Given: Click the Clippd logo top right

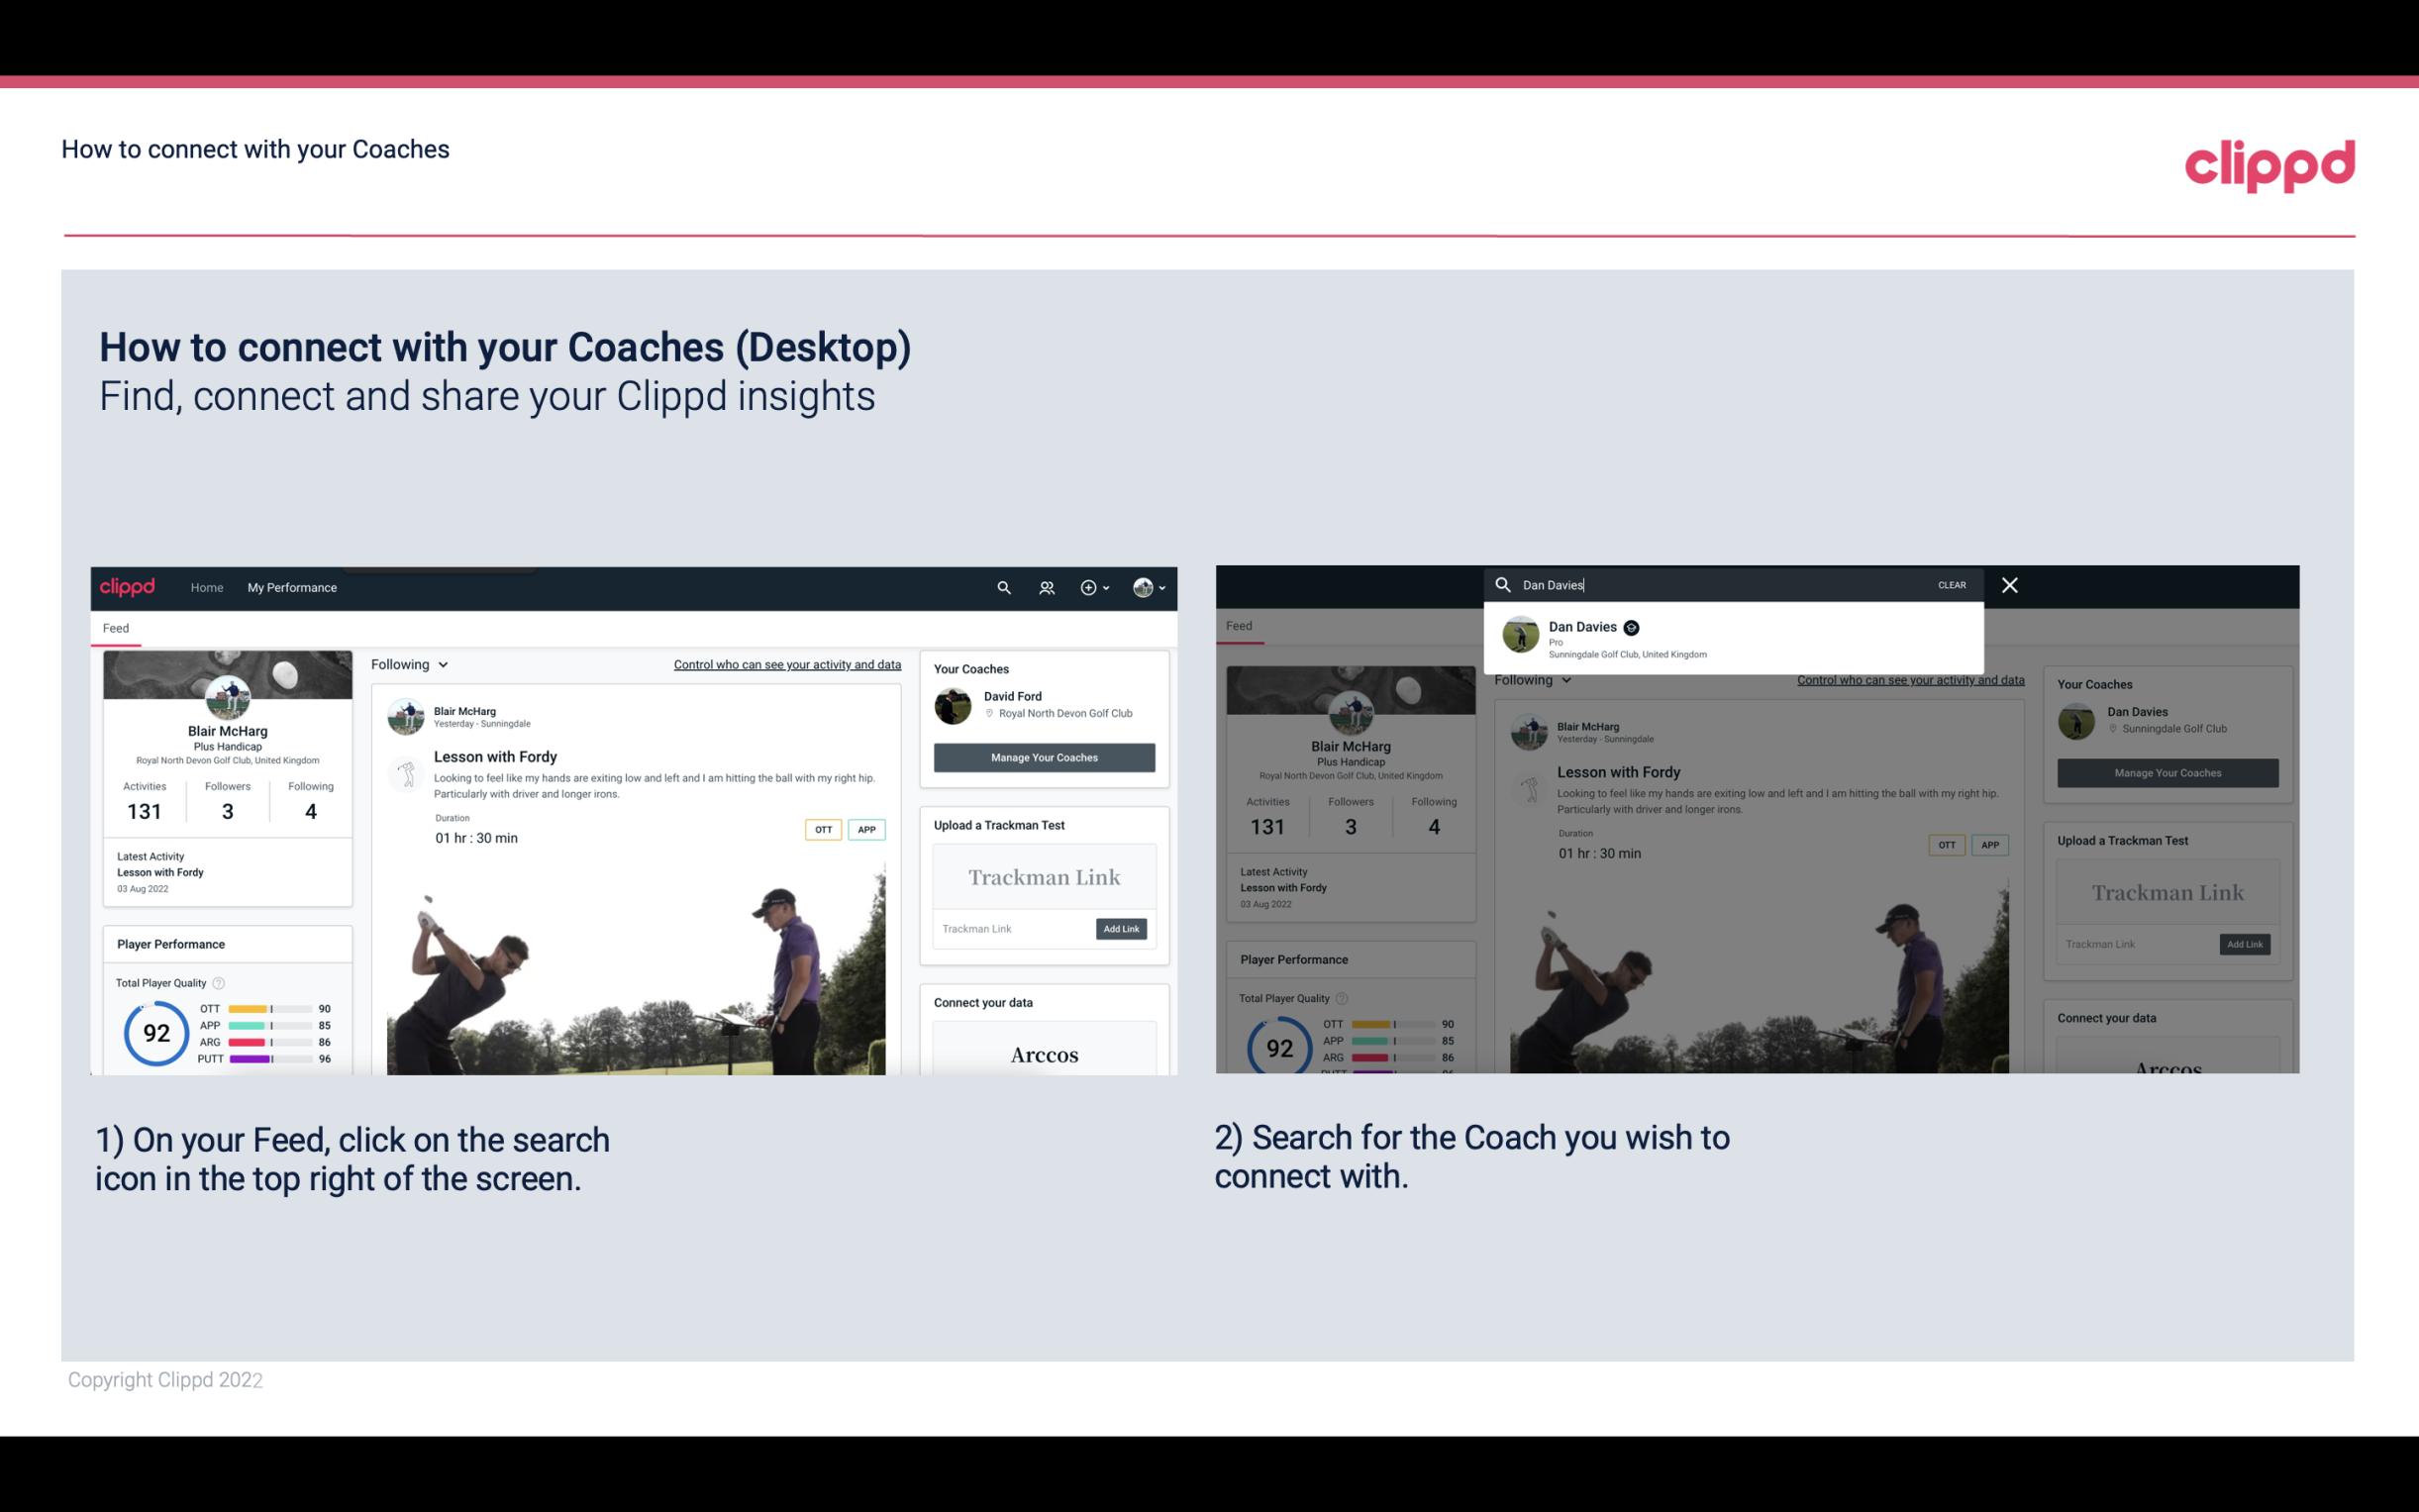Looking at the screenshot, I should pos(2269,160).
